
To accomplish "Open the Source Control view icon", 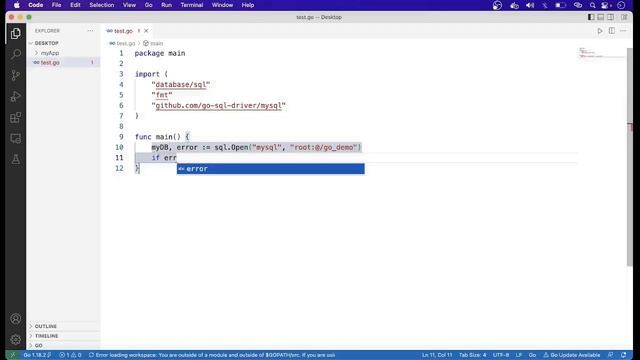I will pos(16,76).
